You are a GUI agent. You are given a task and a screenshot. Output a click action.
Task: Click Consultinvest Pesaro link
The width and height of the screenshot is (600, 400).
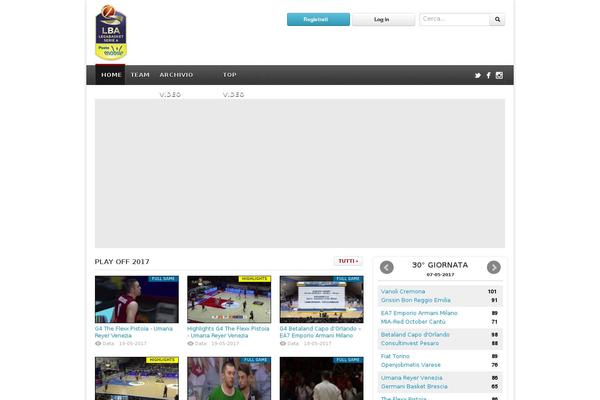click(x=410, y=343)
